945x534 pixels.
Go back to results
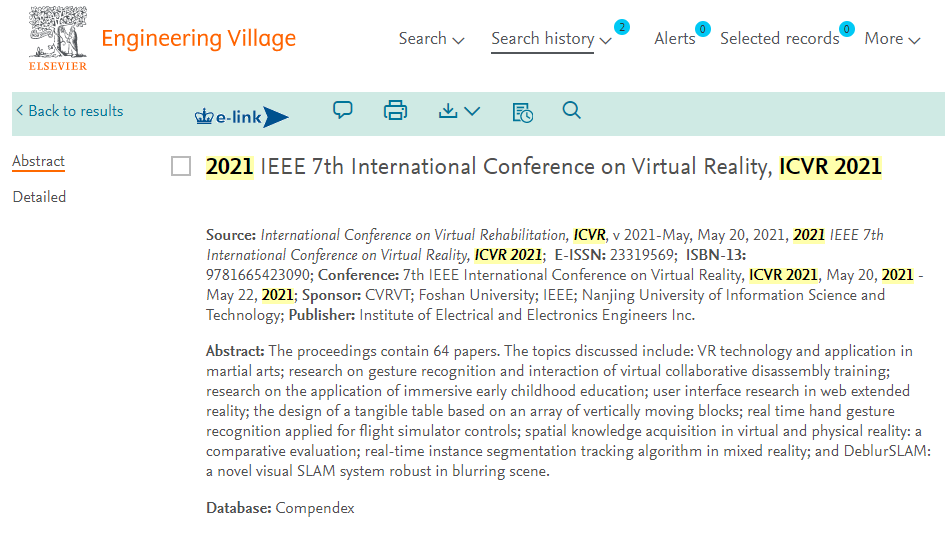69,111
